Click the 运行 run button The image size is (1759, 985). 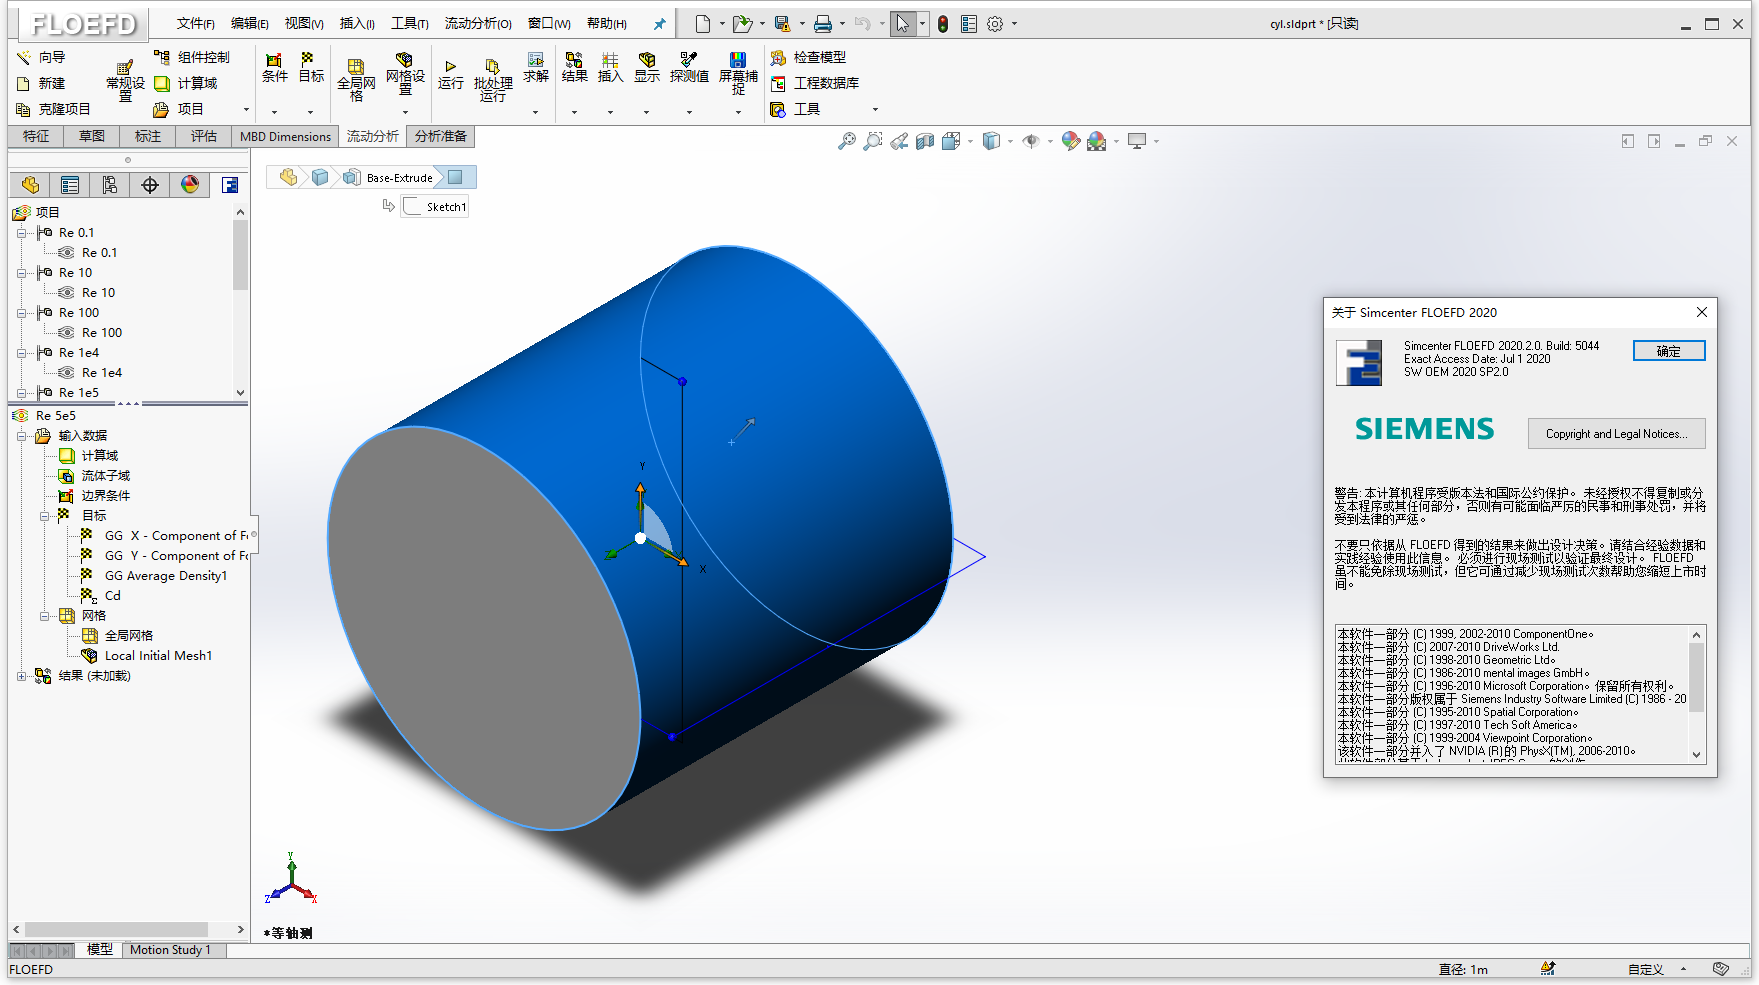[x=450, y=74]
